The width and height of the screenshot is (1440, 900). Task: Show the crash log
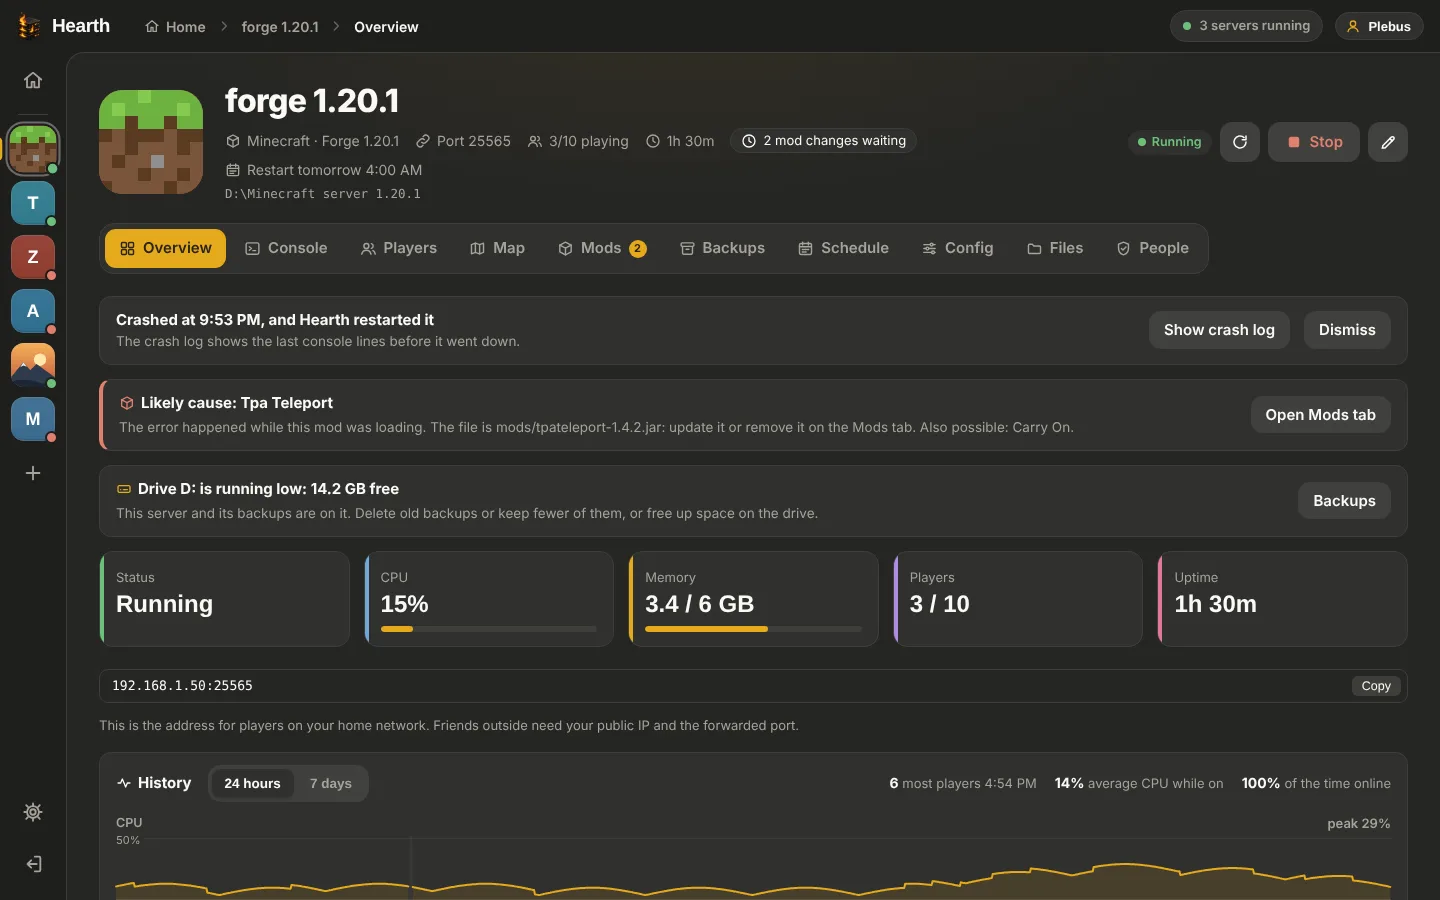pos(1219,330)
